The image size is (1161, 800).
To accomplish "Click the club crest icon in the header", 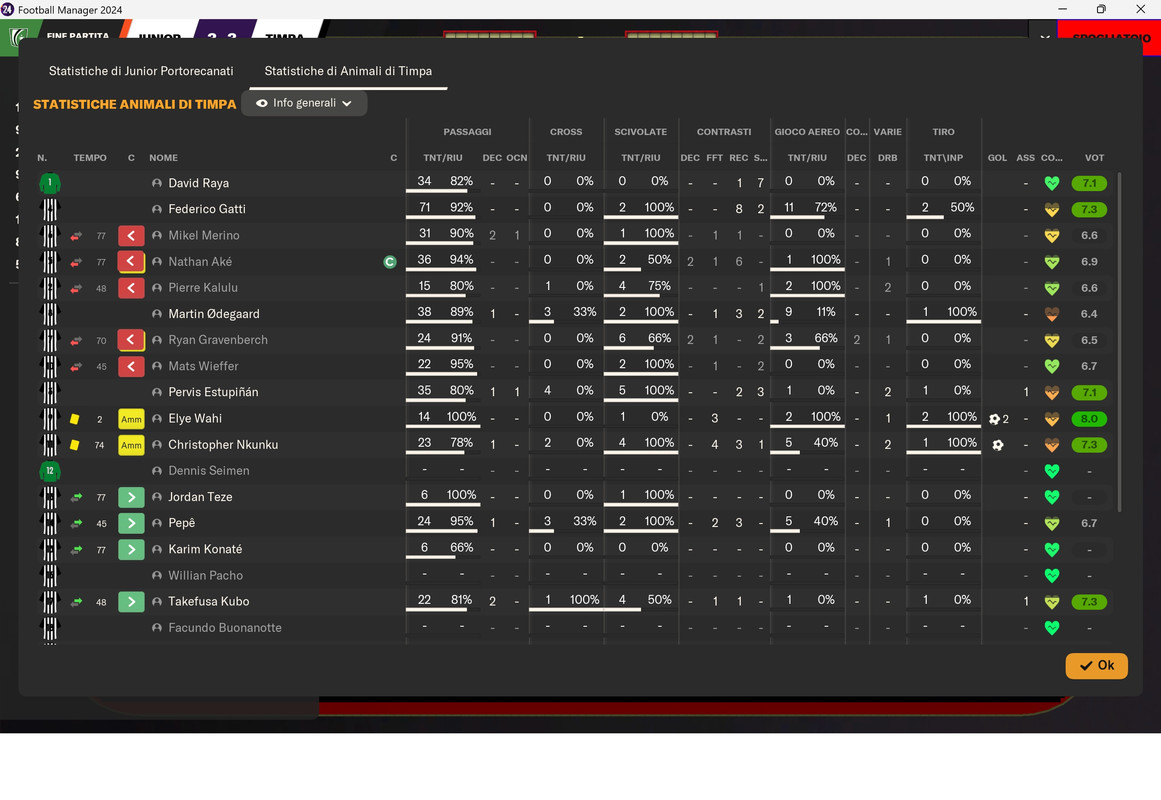I will 19,37.
